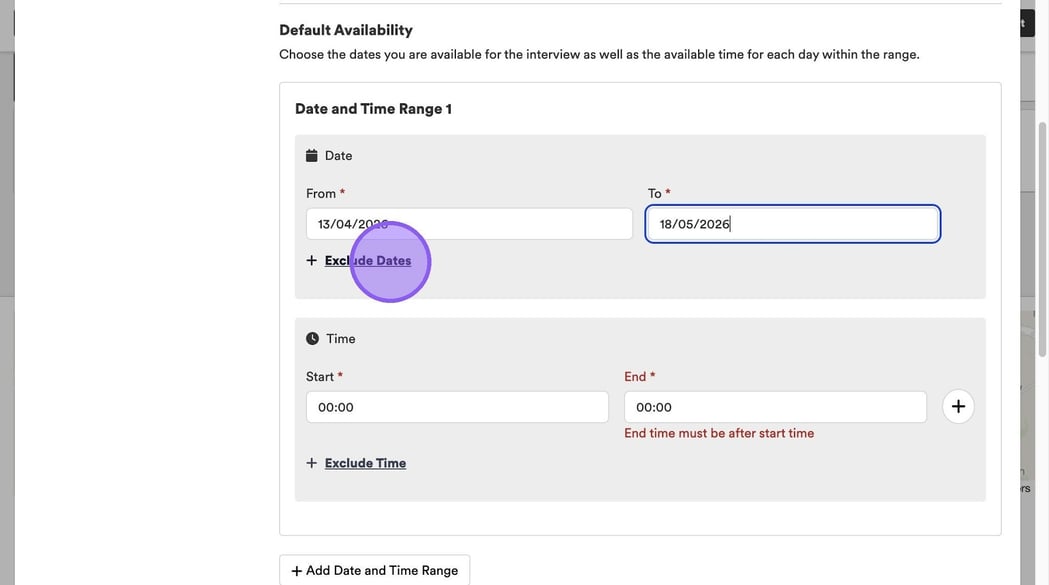The image size is (1049, 585).
Task: Click the To date field showing 18/05/2026
Action: (x=792, y=224)
